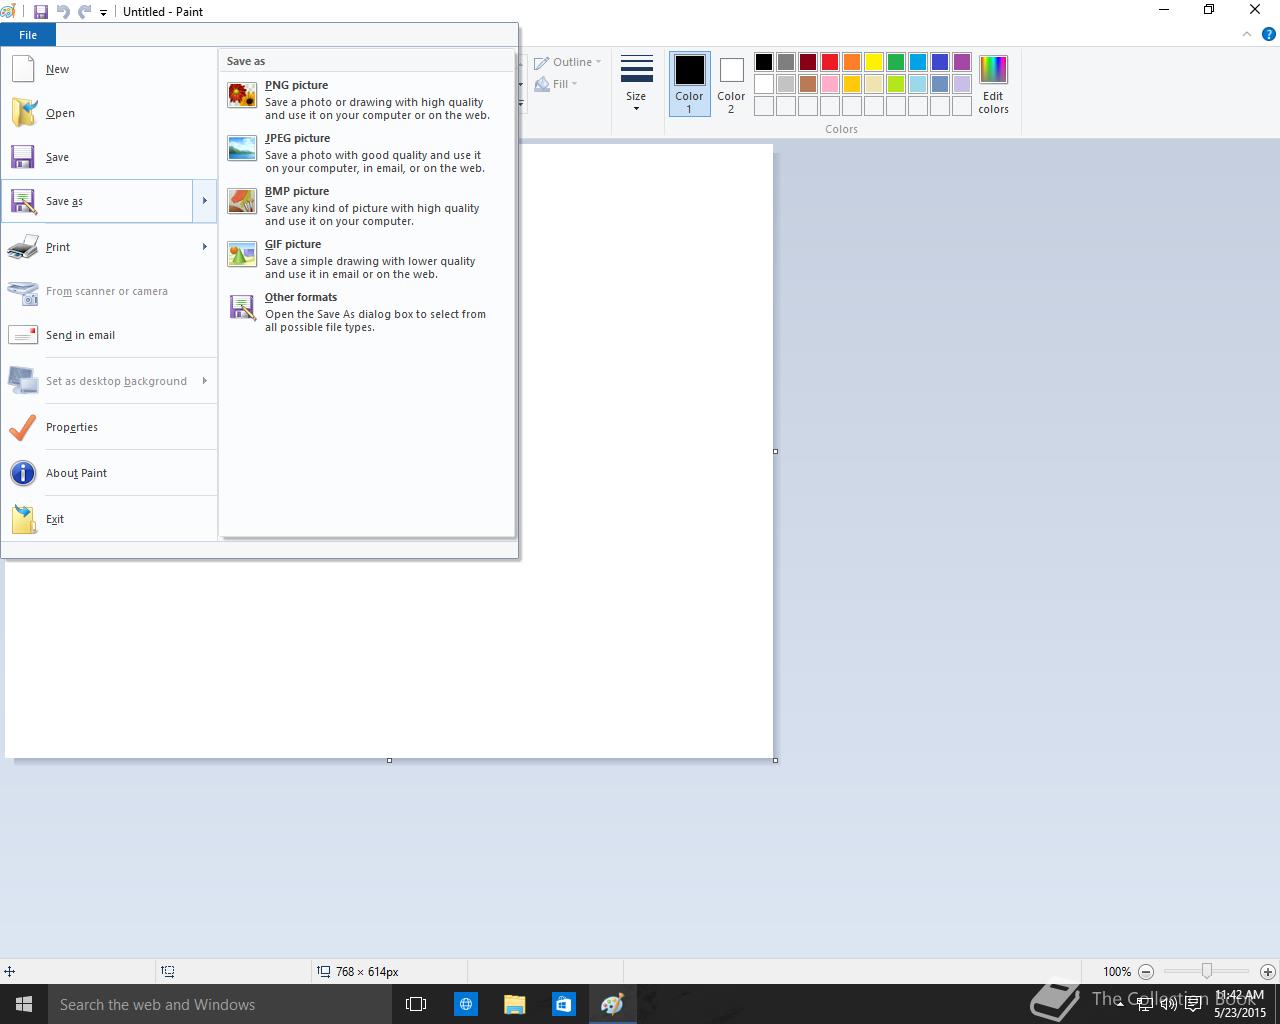The width and height of the screenshot is (1280, 1024).
Task: Click the File tab
Action: tap(28, 35)
